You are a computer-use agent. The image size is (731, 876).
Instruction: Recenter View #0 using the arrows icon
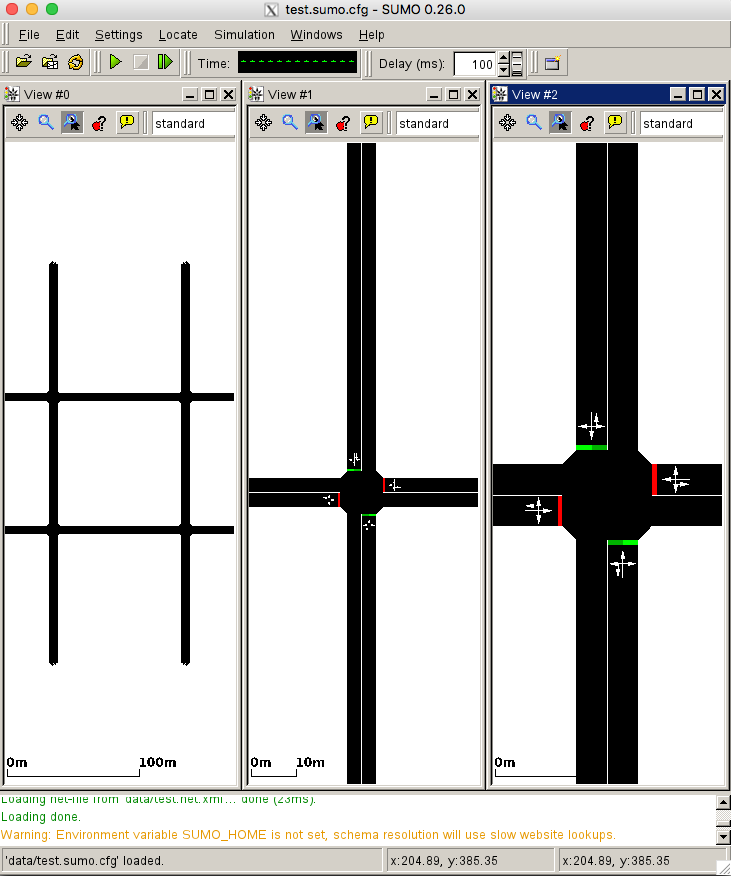[x=19, y=123]
